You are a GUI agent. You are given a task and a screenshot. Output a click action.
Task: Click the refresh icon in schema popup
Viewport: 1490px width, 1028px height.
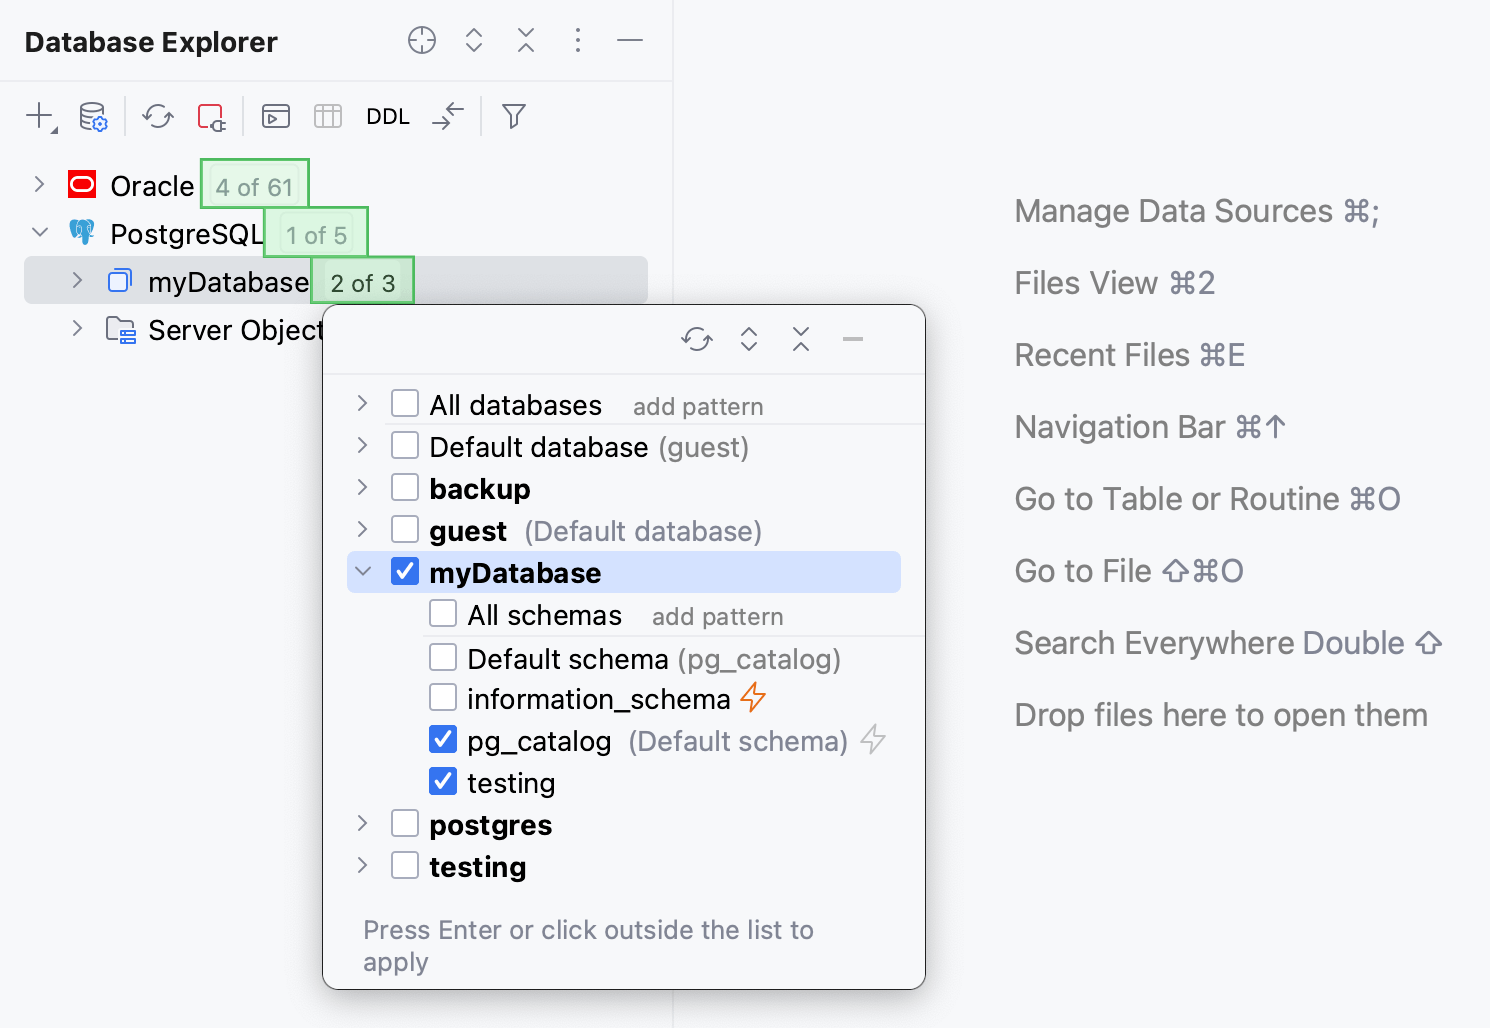697,340
